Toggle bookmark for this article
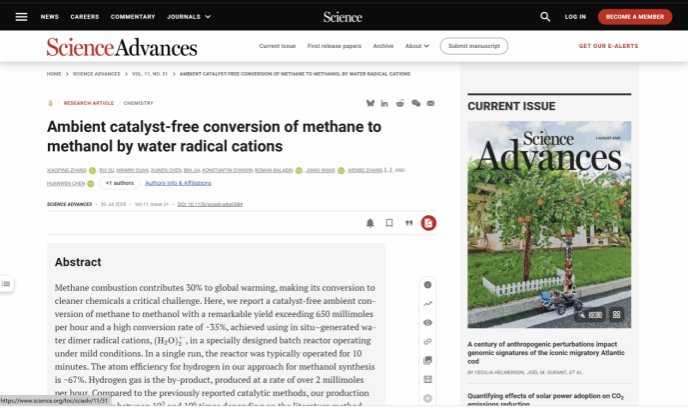Image resolution: width=688 pixels, height=408 pixels. pyautogui.click(x=389, y=223)
